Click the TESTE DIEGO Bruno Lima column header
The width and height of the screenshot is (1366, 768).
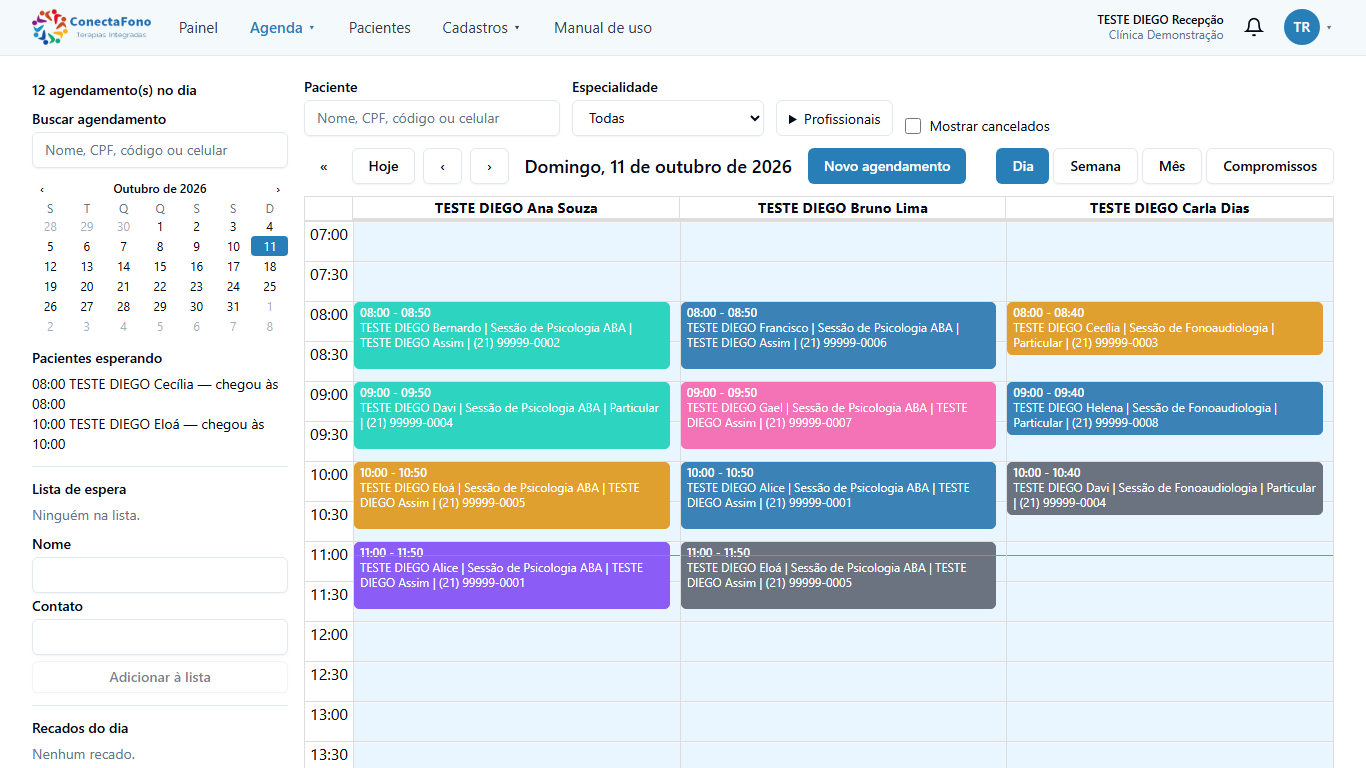tap(843, 208)
